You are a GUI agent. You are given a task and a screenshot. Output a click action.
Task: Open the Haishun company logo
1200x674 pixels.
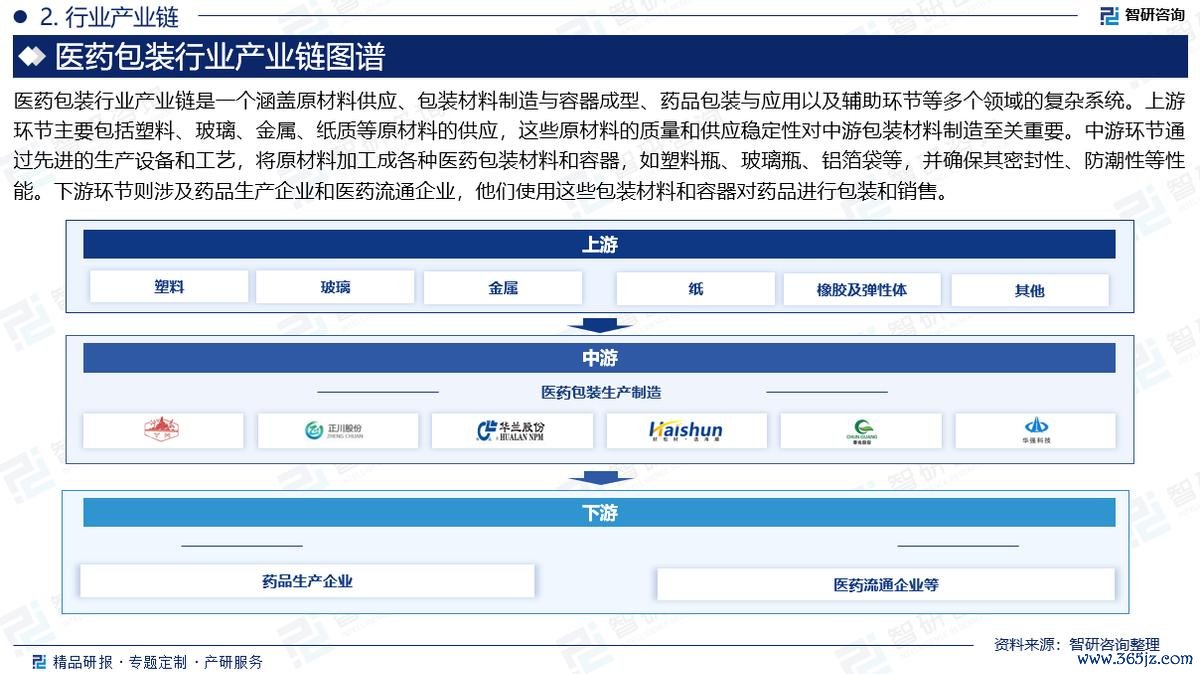(x=685, y=430)
